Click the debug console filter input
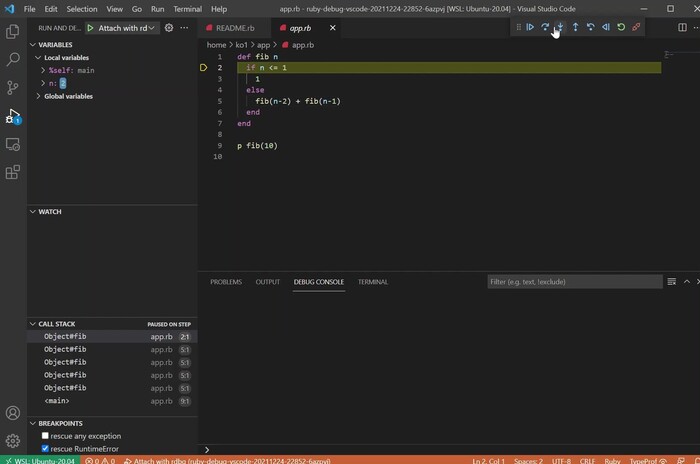The width and height of the screenshot is (700, 464). [574, 282]
